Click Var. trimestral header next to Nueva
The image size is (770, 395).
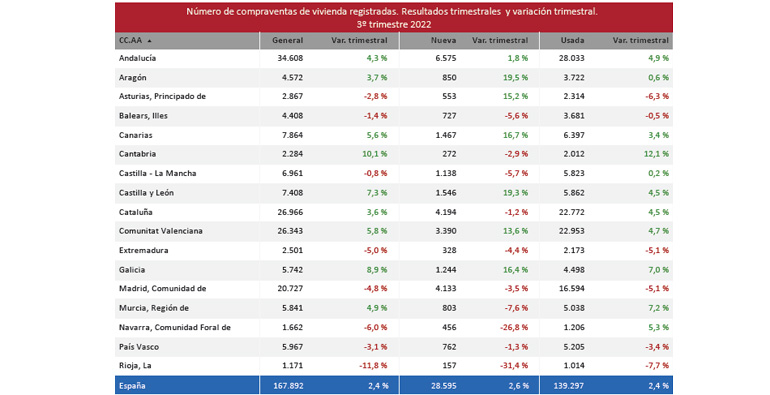pos(500,41)
